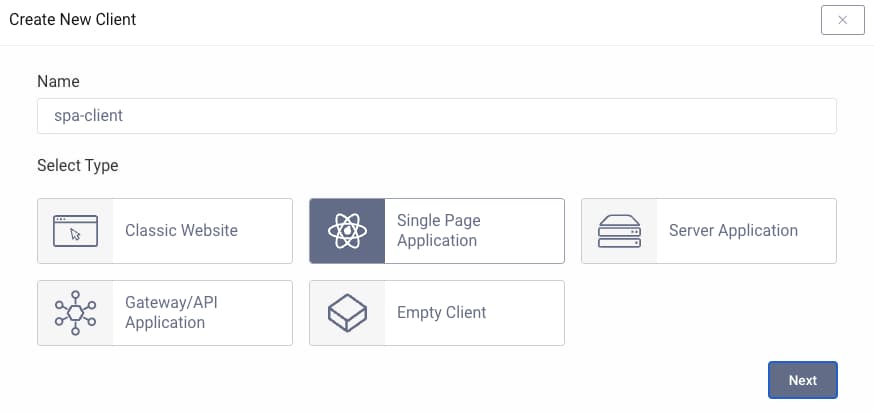Click the Gateway/API hexagon network icon
Viewport: 874px width, 412px height.
(x=75, y=313)
